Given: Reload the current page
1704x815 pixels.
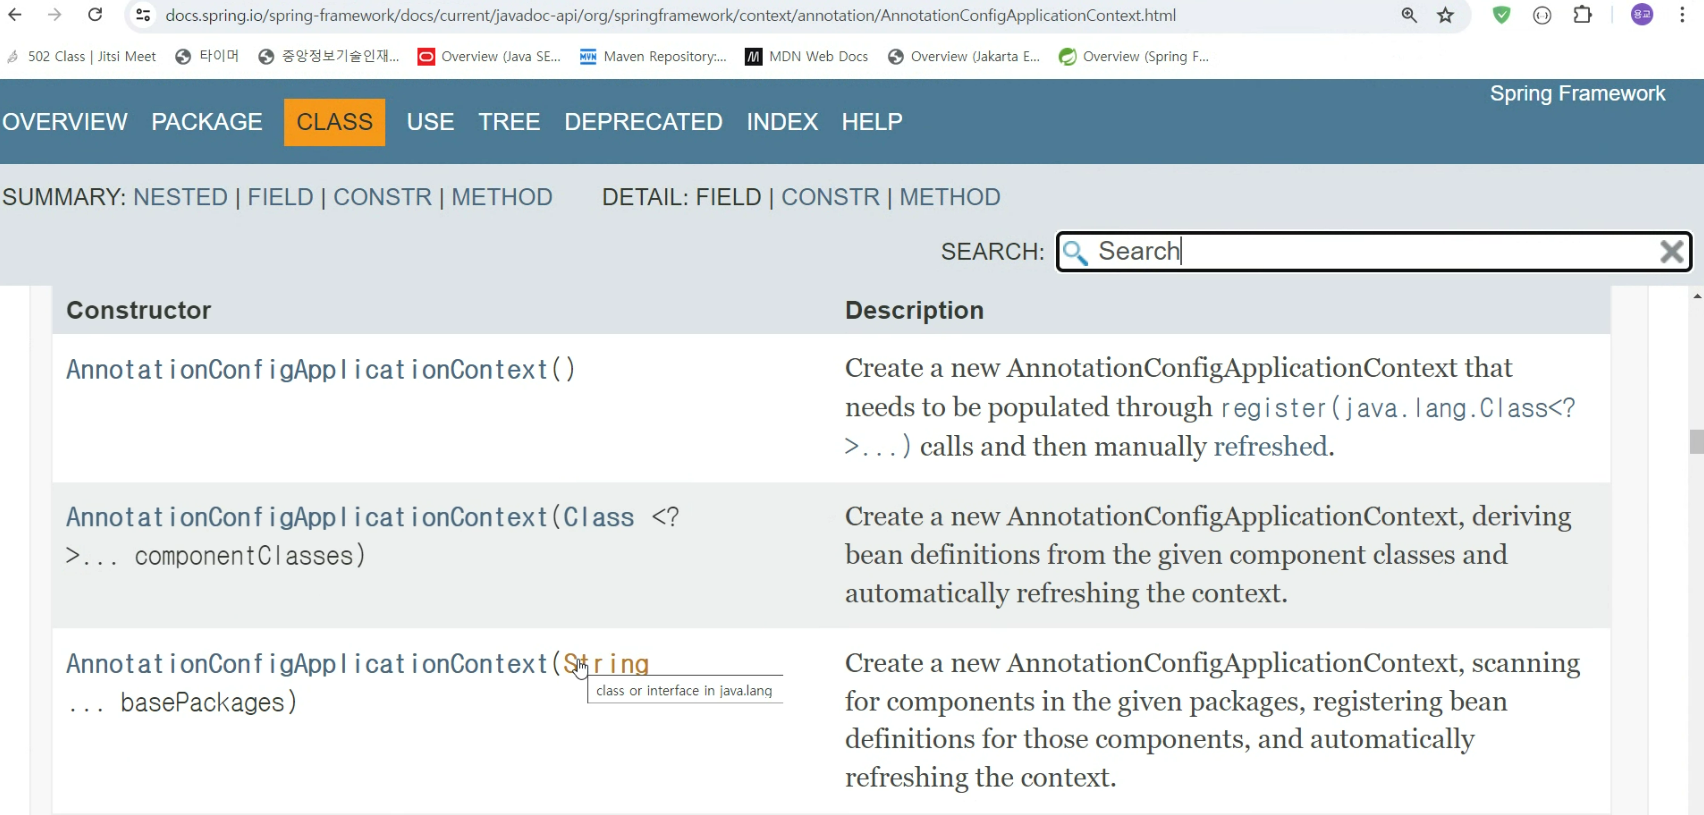Looking at the screenshot, I should click(x=95, y=15).
